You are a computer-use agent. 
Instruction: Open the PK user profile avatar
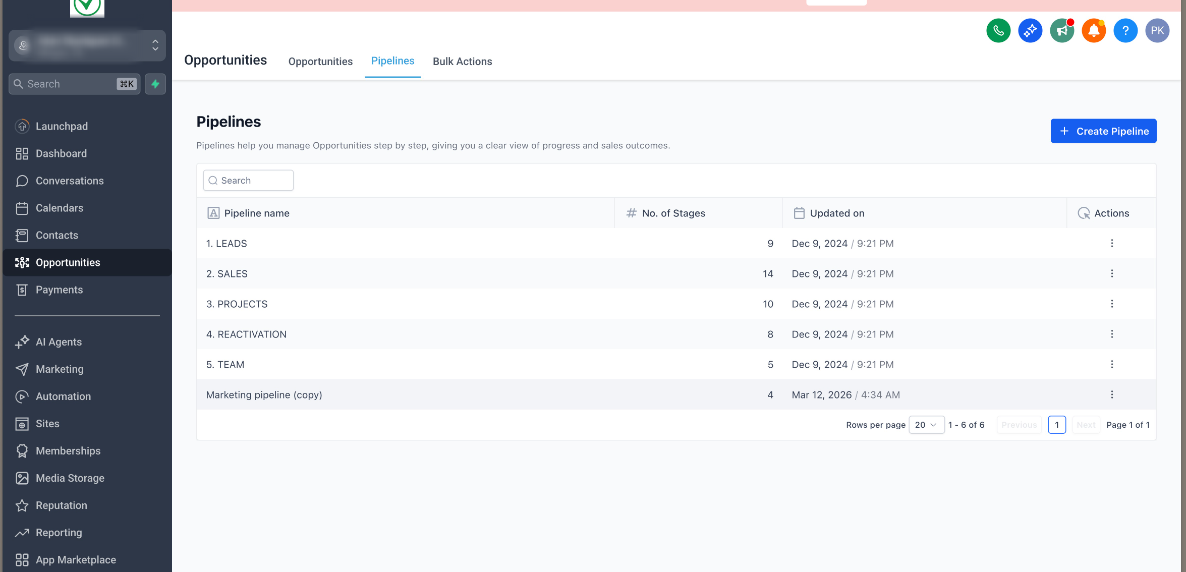coord(1157,31)
